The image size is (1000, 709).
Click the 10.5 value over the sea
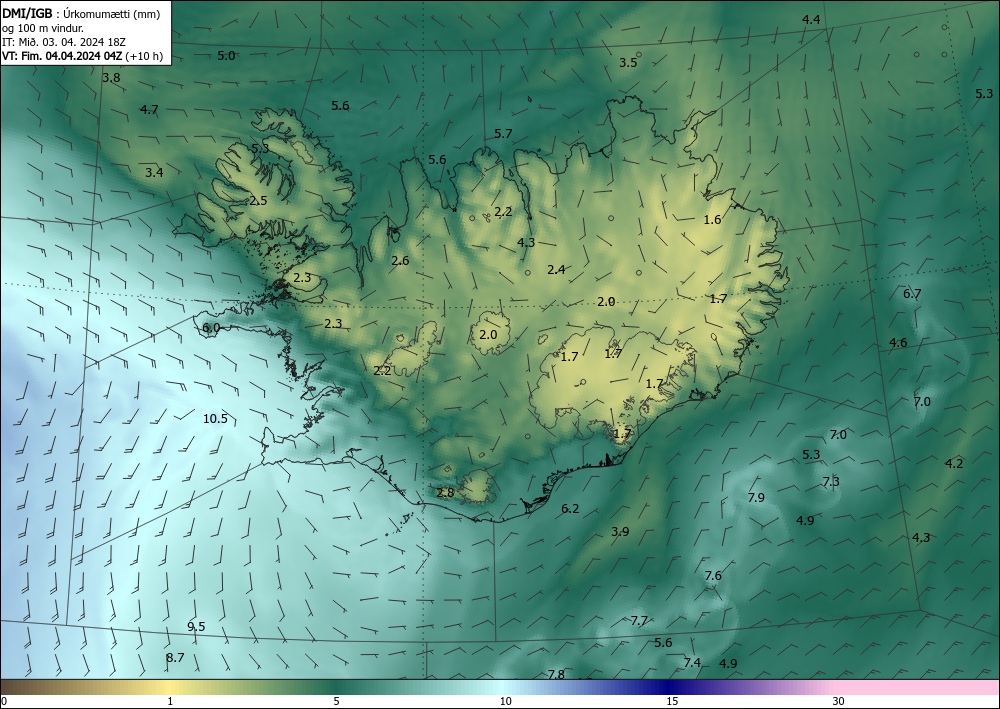click(x=215, y=419)
